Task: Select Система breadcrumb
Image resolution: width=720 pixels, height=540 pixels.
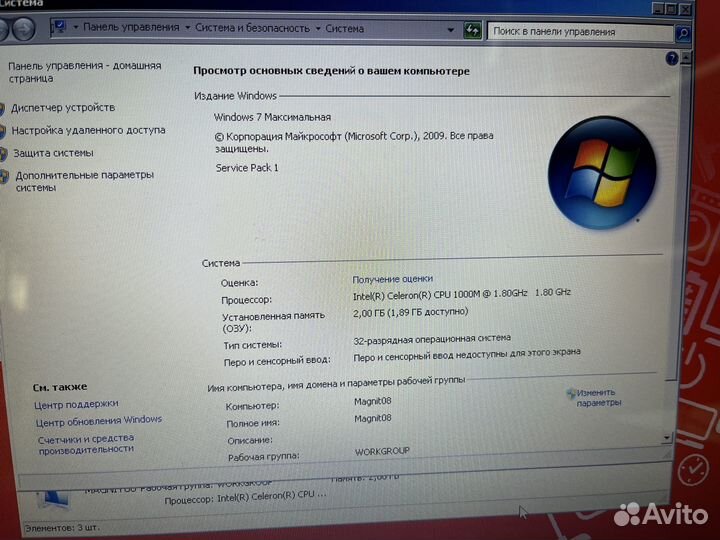Action: [344, 28]
